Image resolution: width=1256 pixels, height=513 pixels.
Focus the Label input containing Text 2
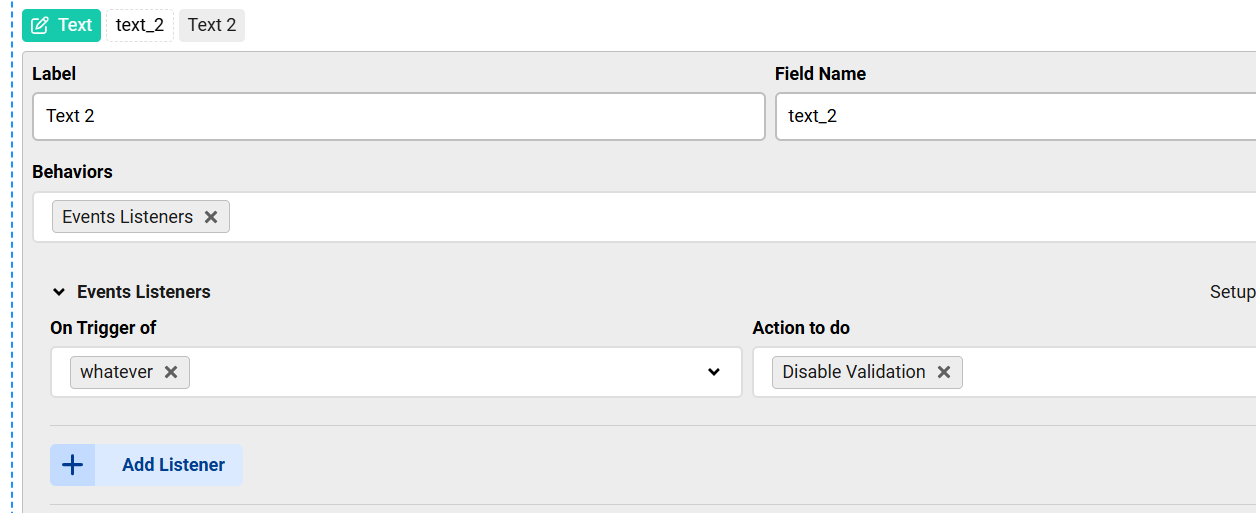point(398,116)
